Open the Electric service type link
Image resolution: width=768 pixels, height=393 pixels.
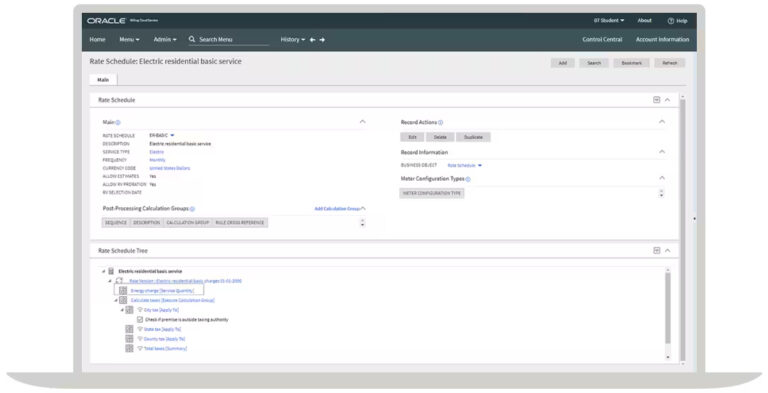click(157, 152)
